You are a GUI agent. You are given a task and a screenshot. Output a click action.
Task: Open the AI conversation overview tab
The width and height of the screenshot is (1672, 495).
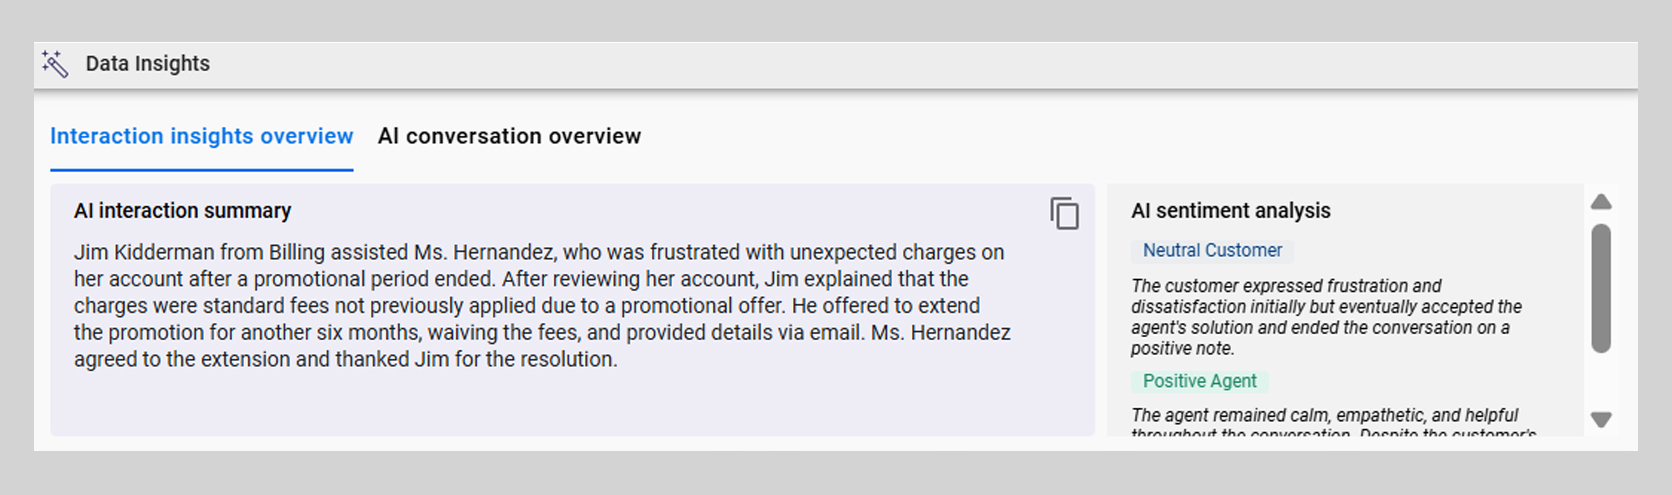pyautogui.click(x=509, y=136)
